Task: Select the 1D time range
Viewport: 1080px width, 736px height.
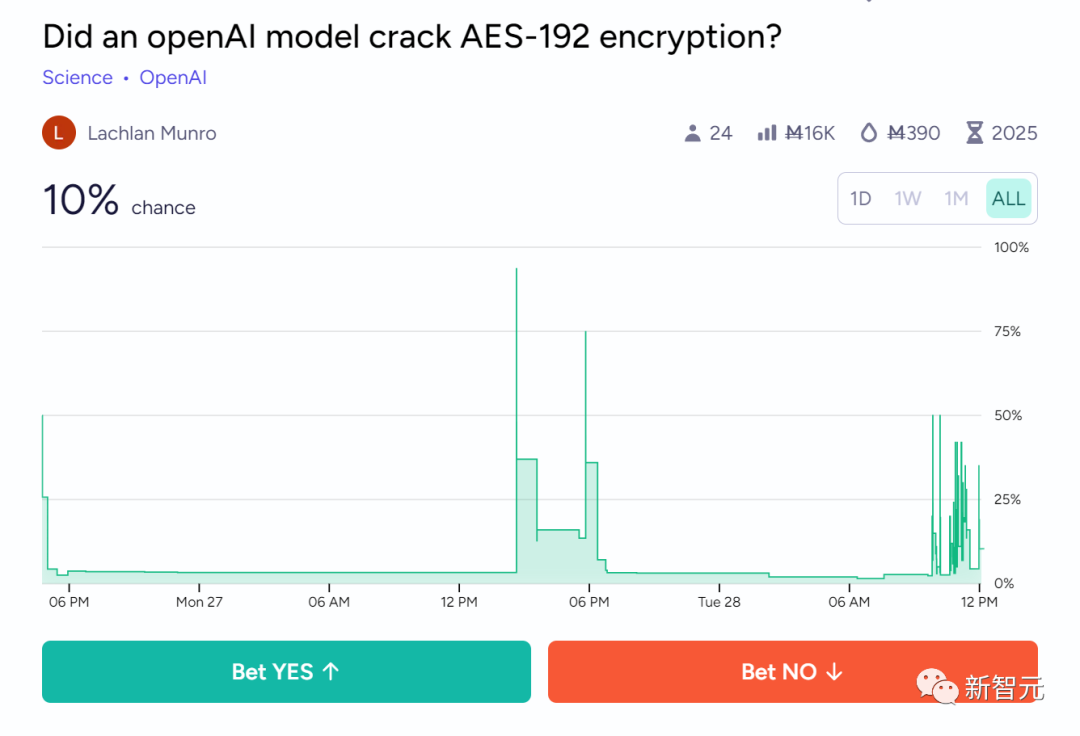Action: tap(860, 198)
